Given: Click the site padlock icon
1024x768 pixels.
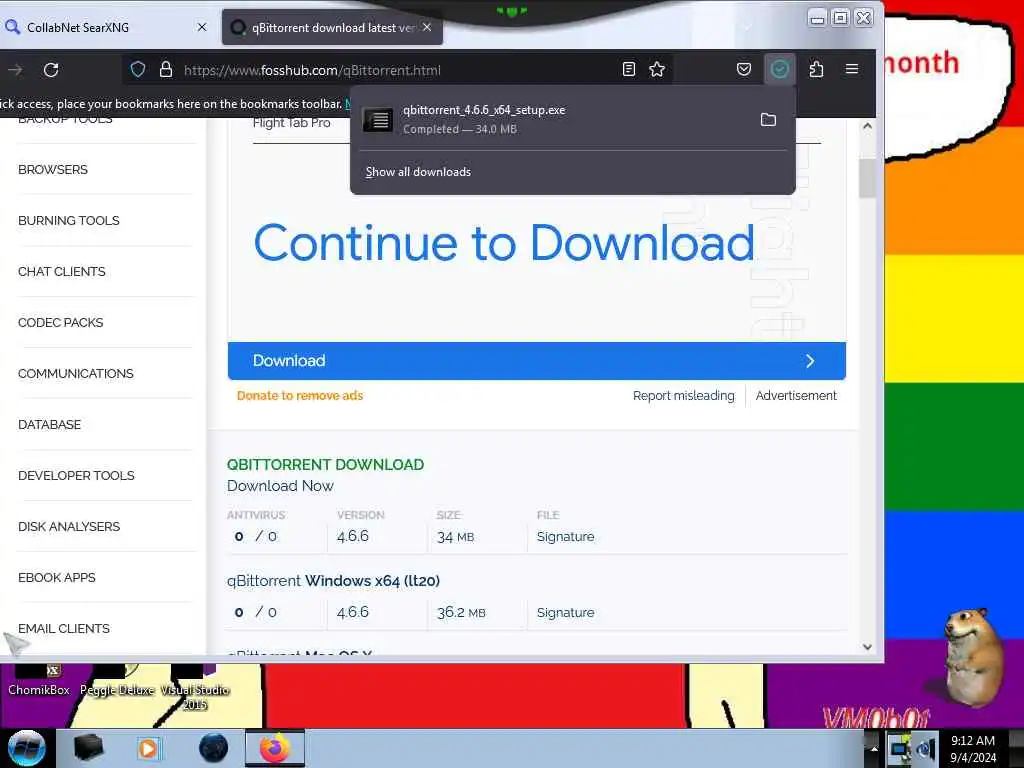Looking at the screenshot, I should click(166, 69).
